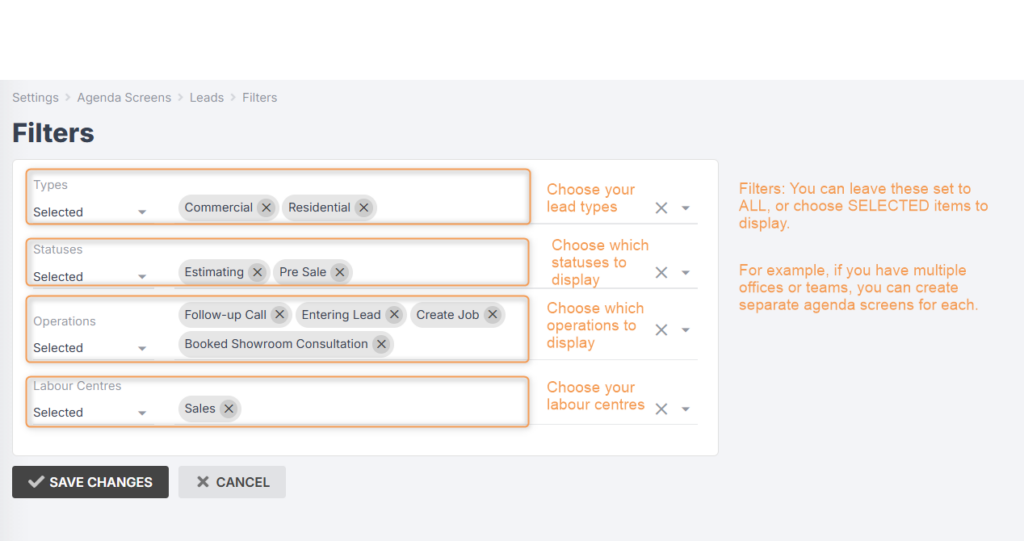Remove Booked Showroom Consultation chip

tap(381, 344)
